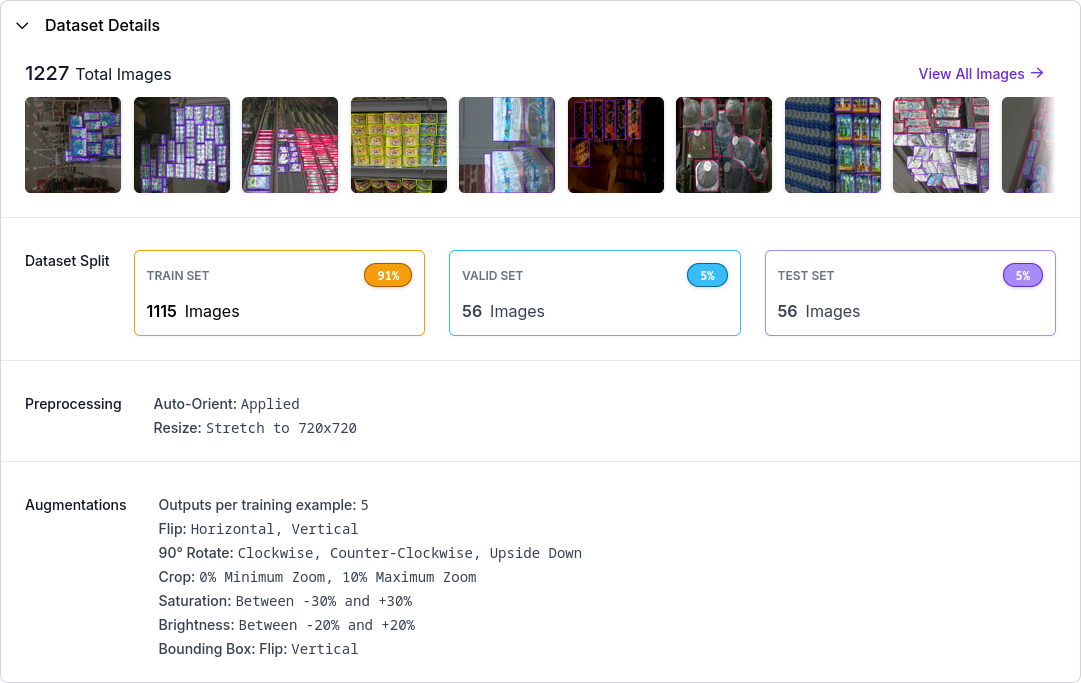Open the View All Images link

(x=981, y=74)
